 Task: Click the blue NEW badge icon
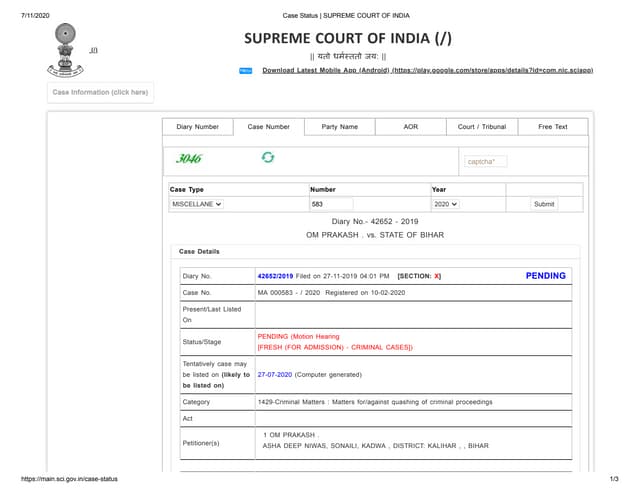coord(245,71)
